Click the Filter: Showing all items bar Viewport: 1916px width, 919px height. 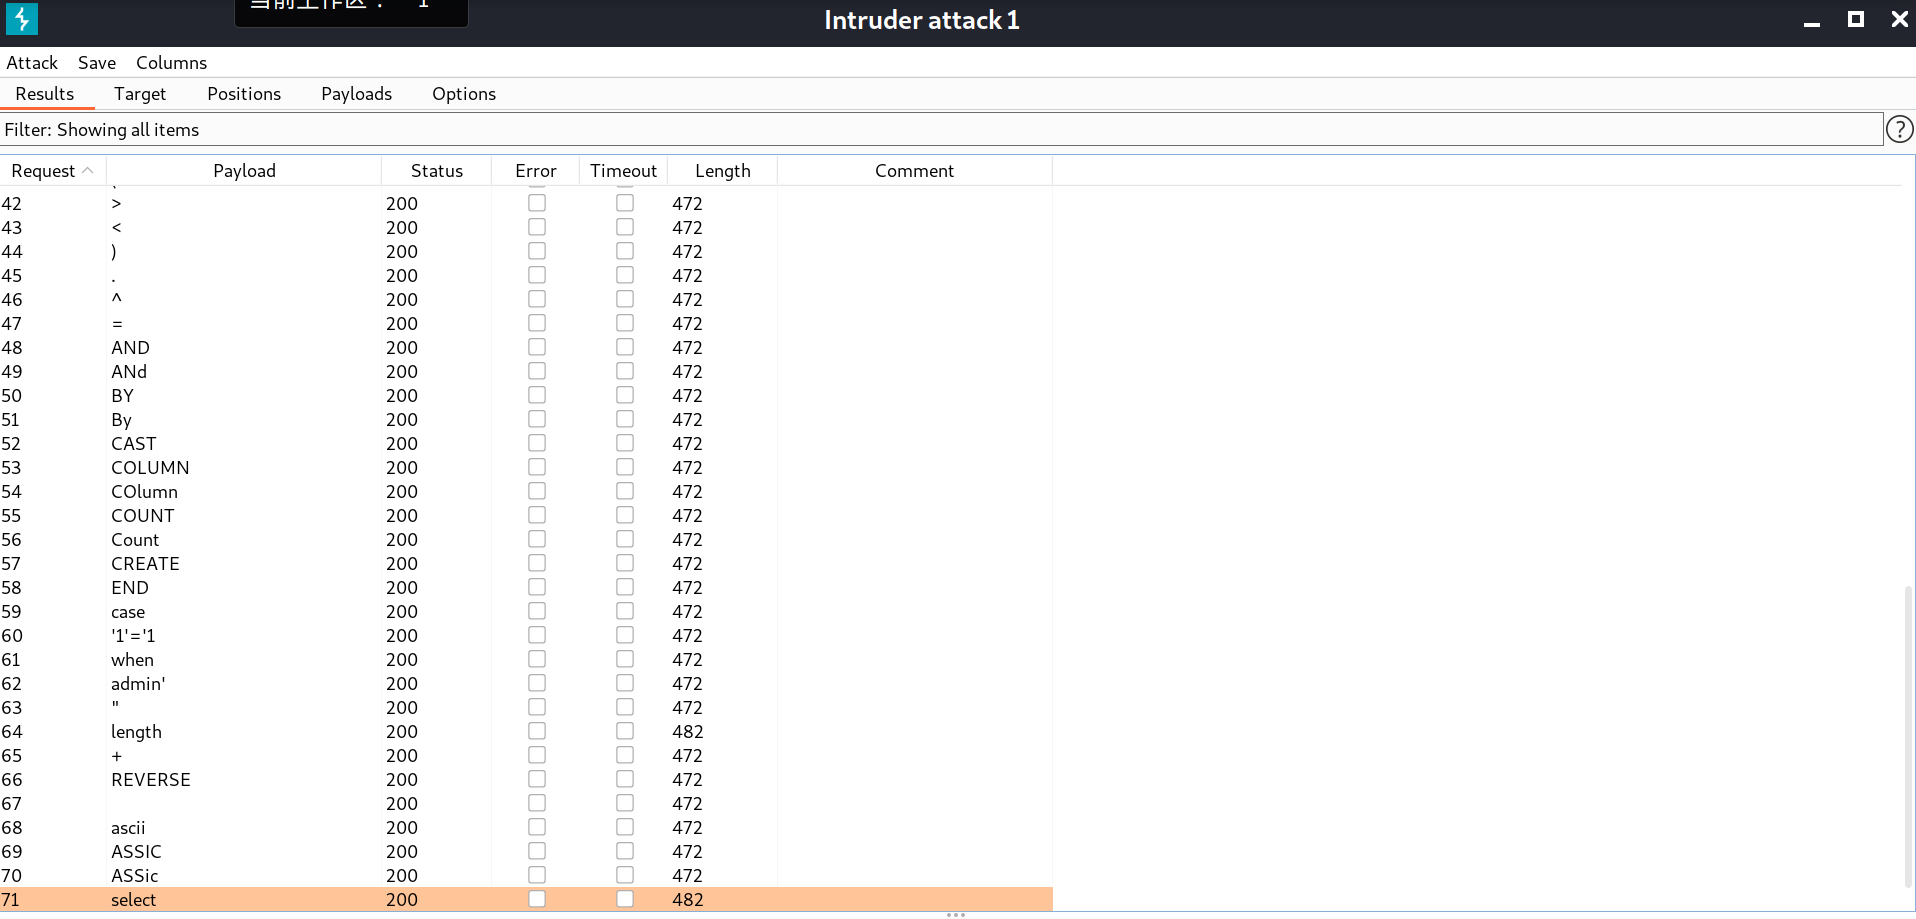(x=941, y=130)
